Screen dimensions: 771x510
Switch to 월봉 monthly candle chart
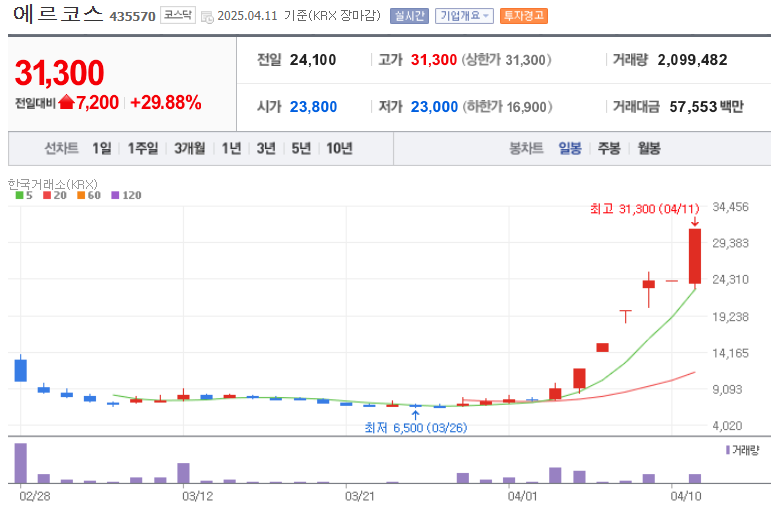click(x=649, y=148)
